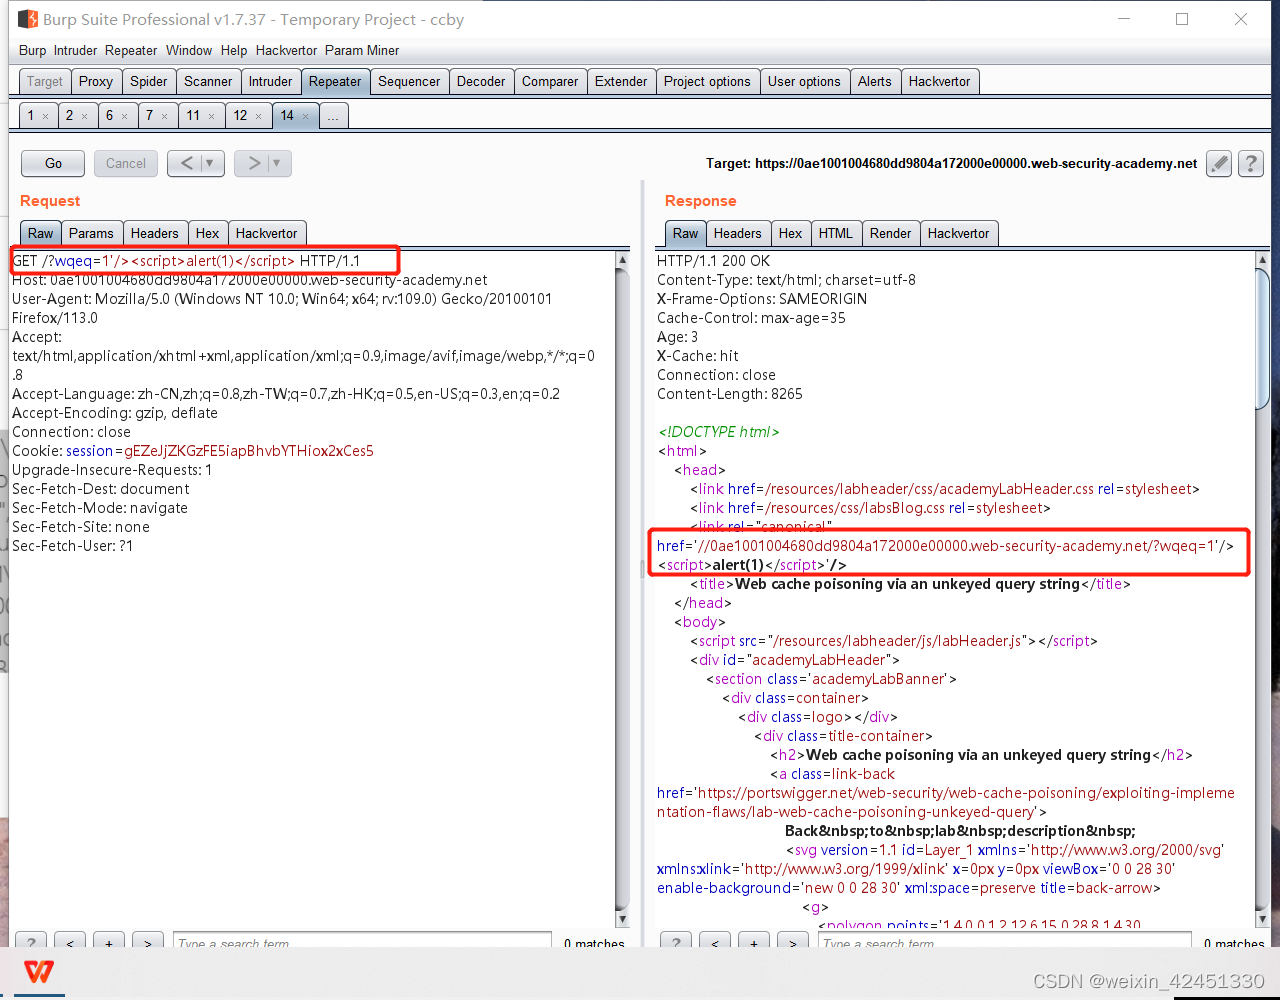1280x1000 pixels.
Task: Switch to the Intruder tool tab
Action: click(x=271, y=82)
